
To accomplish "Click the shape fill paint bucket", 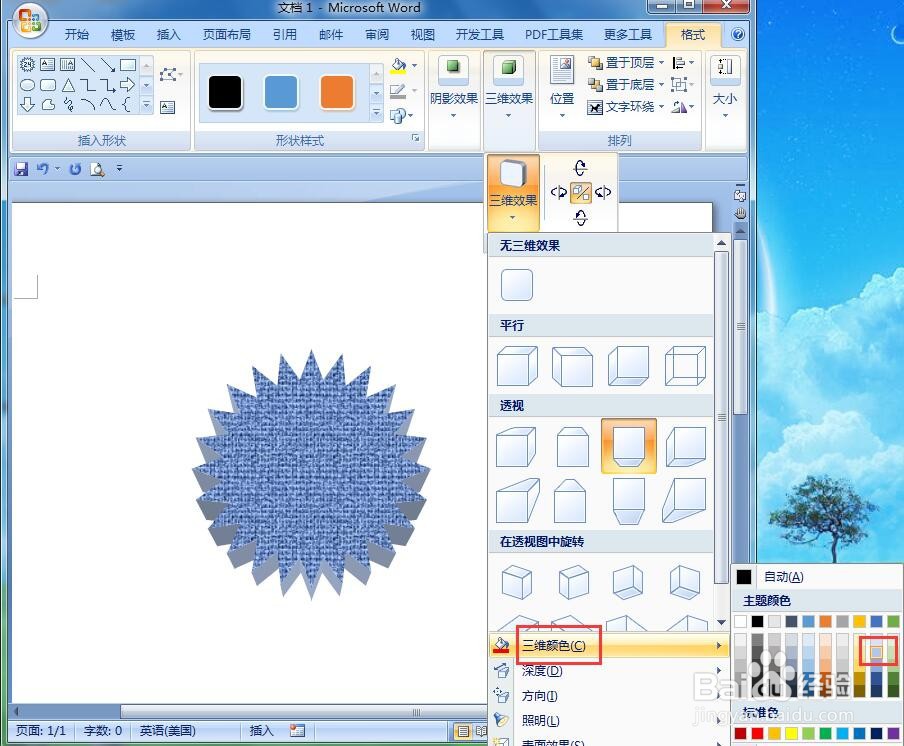I will coord(398,65).
